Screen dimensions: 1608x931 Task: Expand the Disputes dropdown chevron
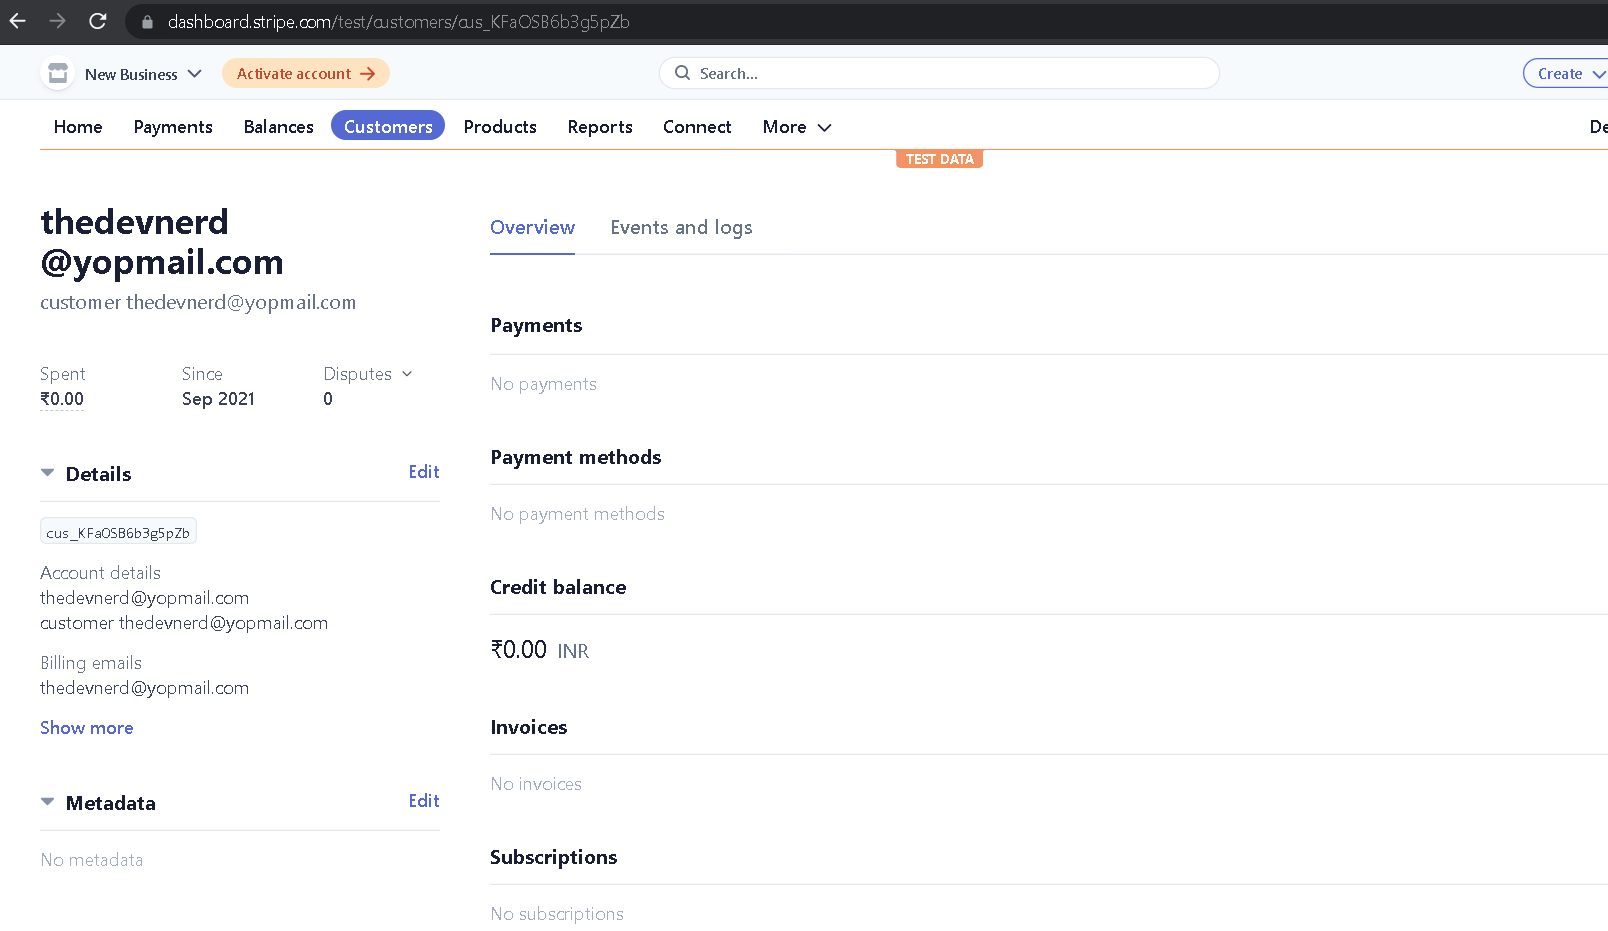pyautogui.click(x=407, y=374)
